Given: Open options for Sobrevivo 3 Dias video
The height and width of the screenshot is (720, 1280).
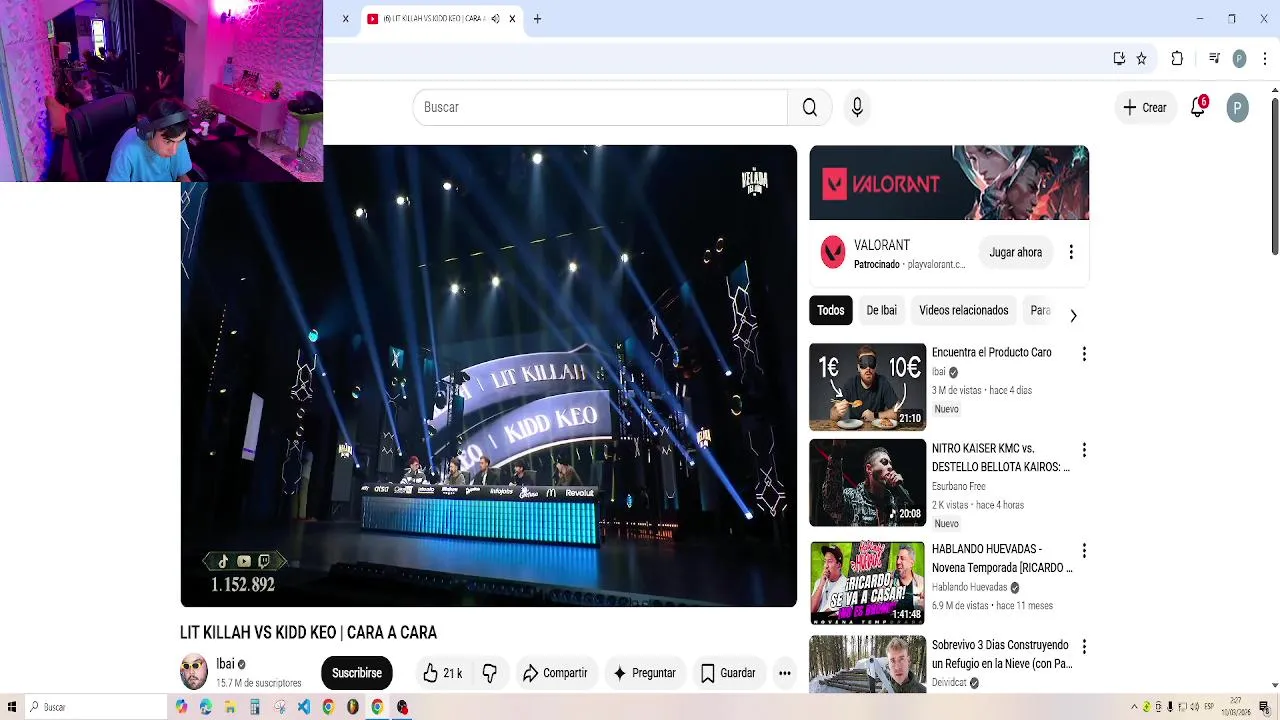Looking at the screenshot, I should click(1084, 647).
